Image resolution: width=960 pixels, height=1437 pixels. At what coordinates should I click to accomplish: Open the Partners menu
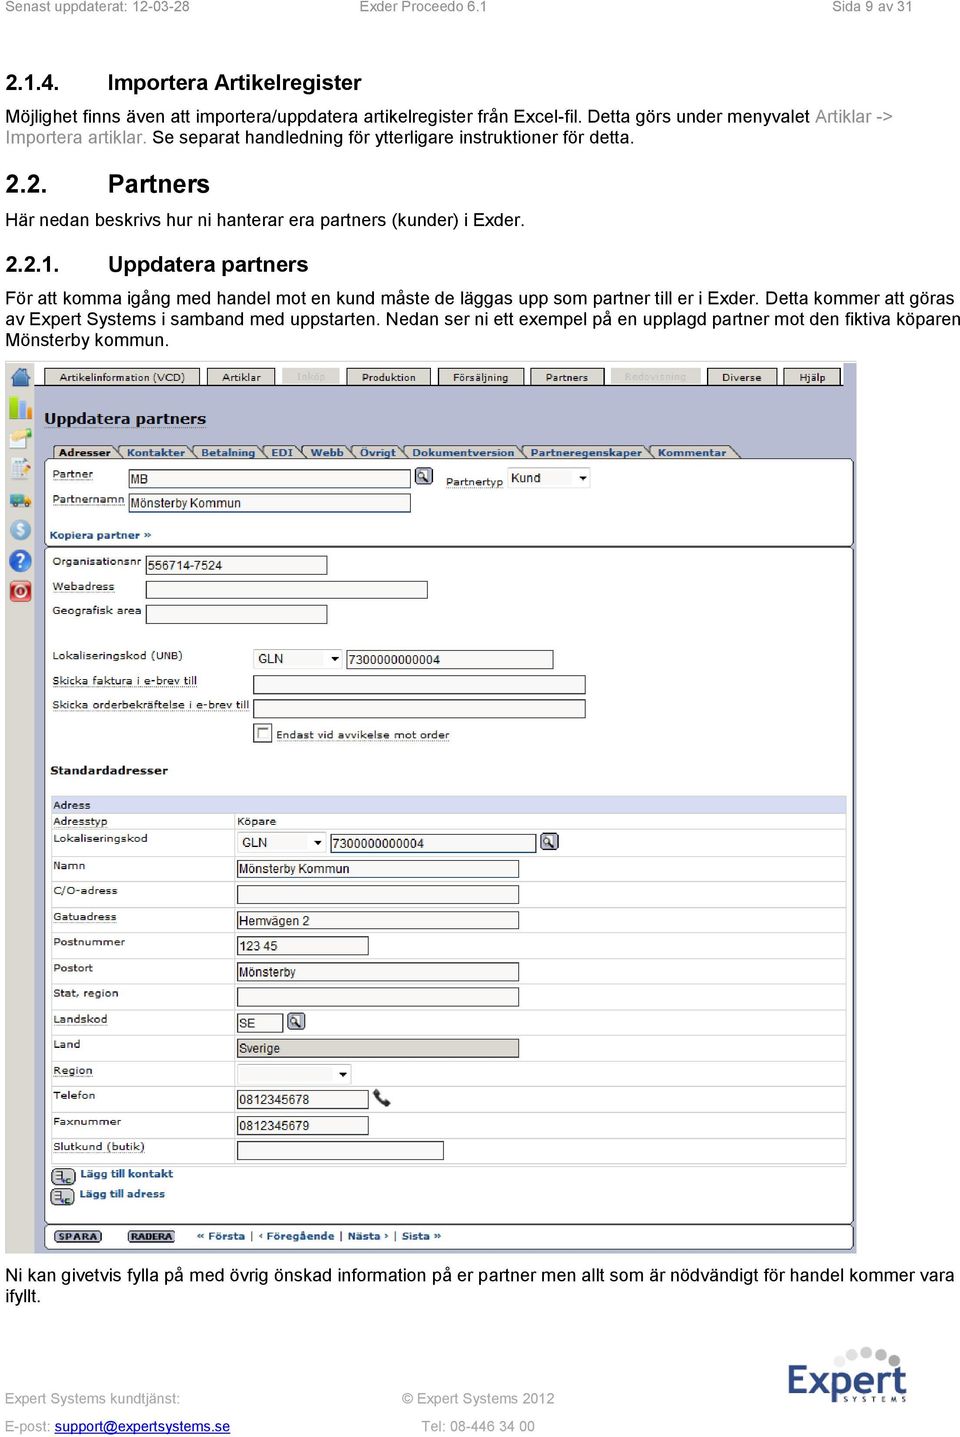click(x=567, y=377)
